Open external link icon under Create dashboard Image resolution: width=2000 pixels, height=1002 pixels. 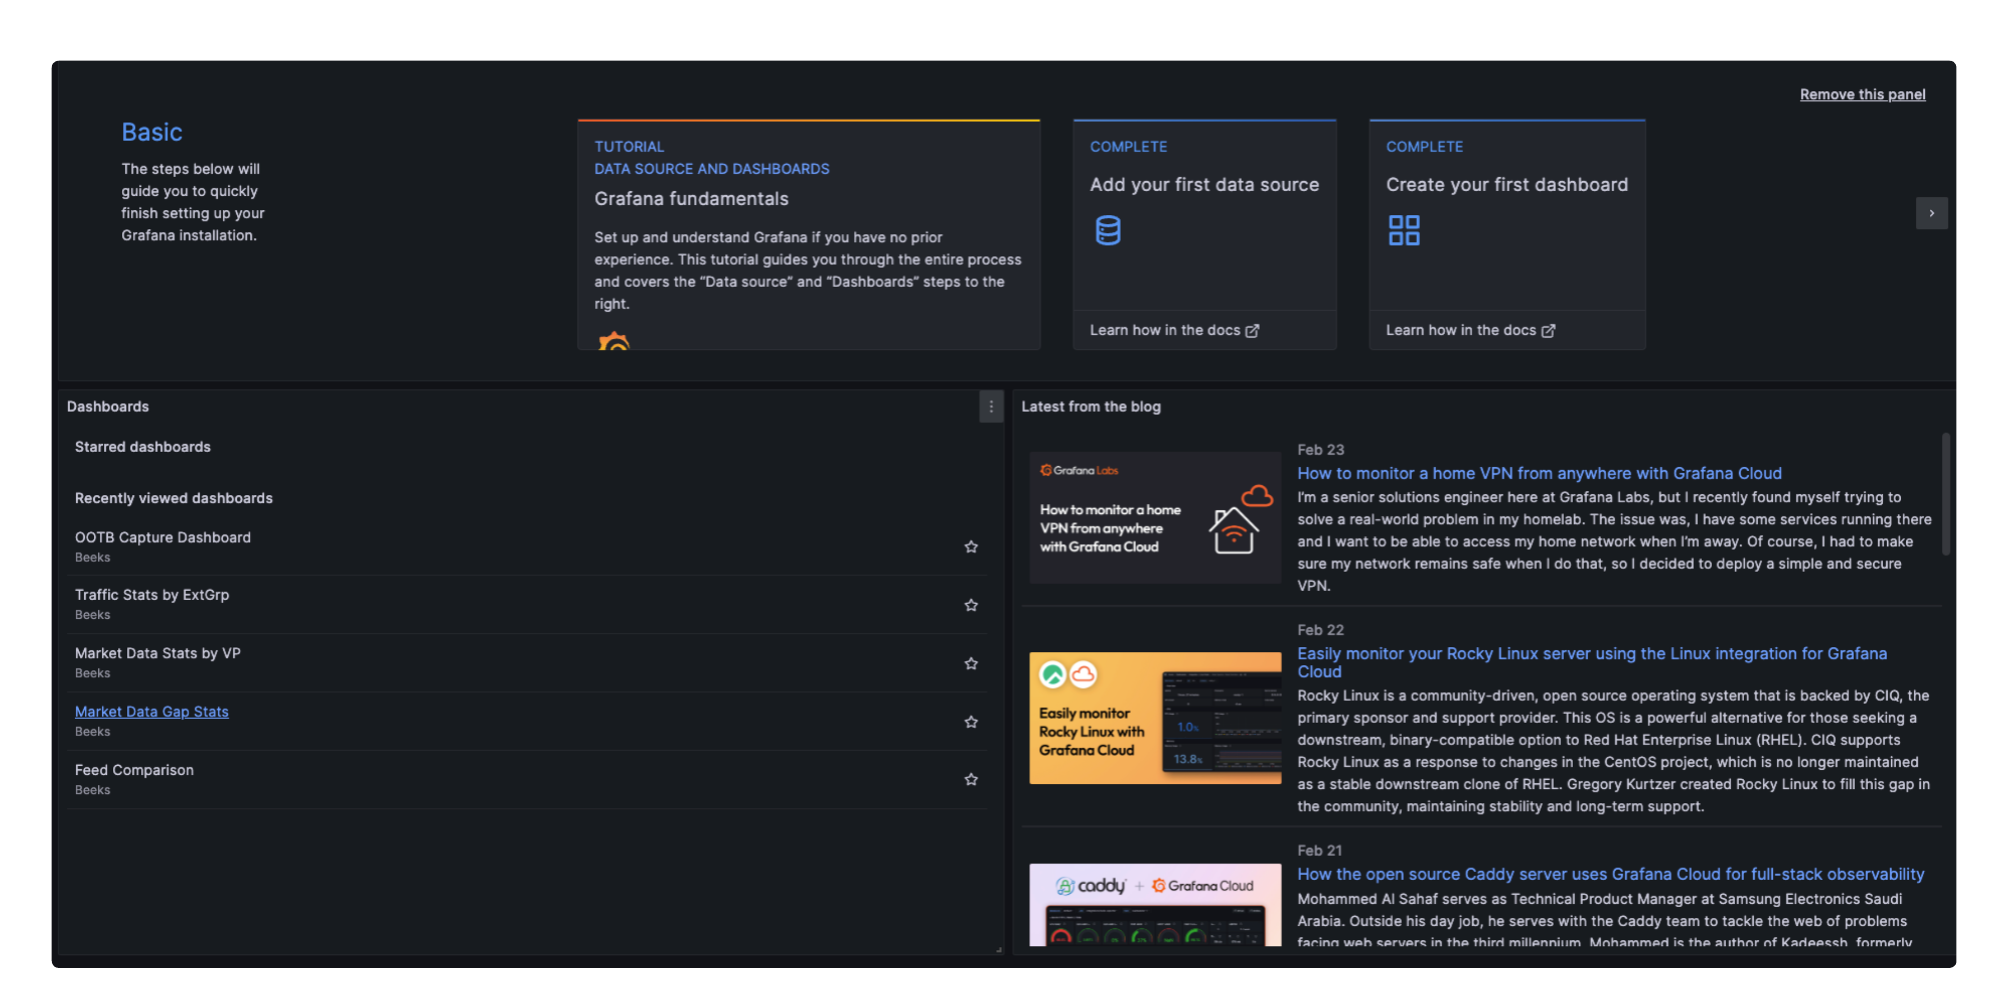(1548, 331)
